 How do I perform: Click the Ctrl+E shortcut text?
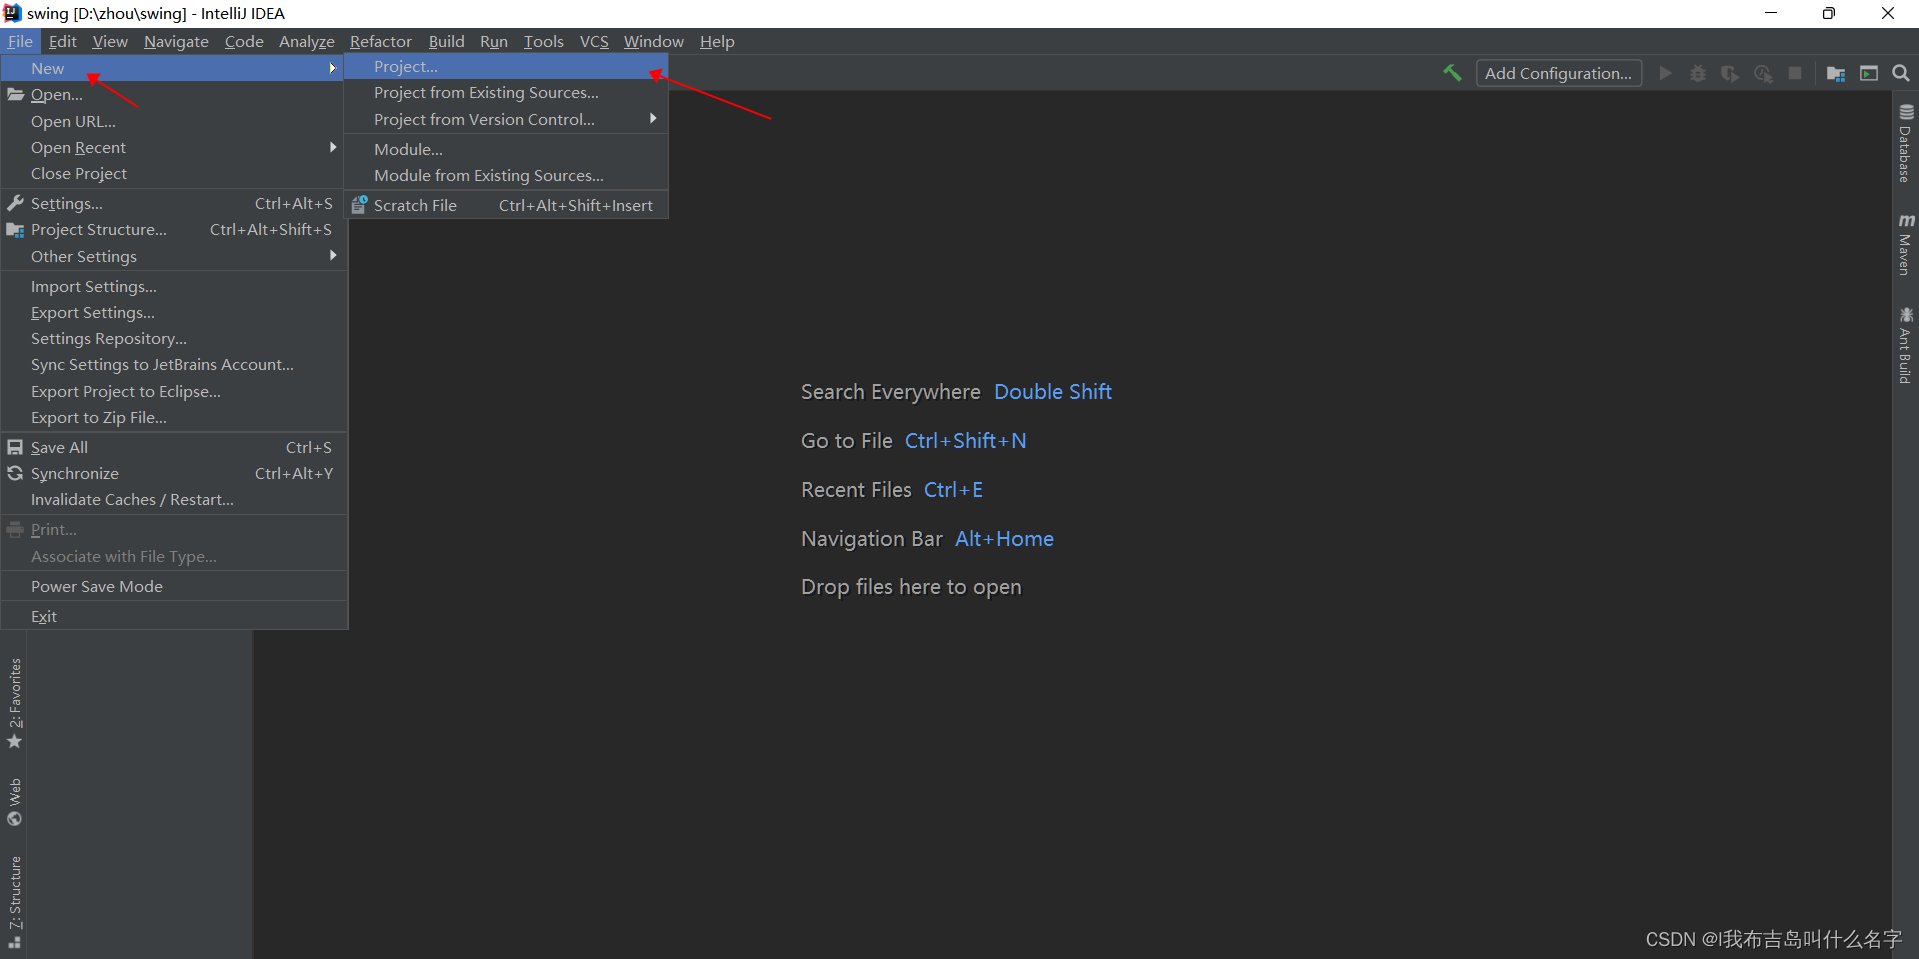(953, 490)
